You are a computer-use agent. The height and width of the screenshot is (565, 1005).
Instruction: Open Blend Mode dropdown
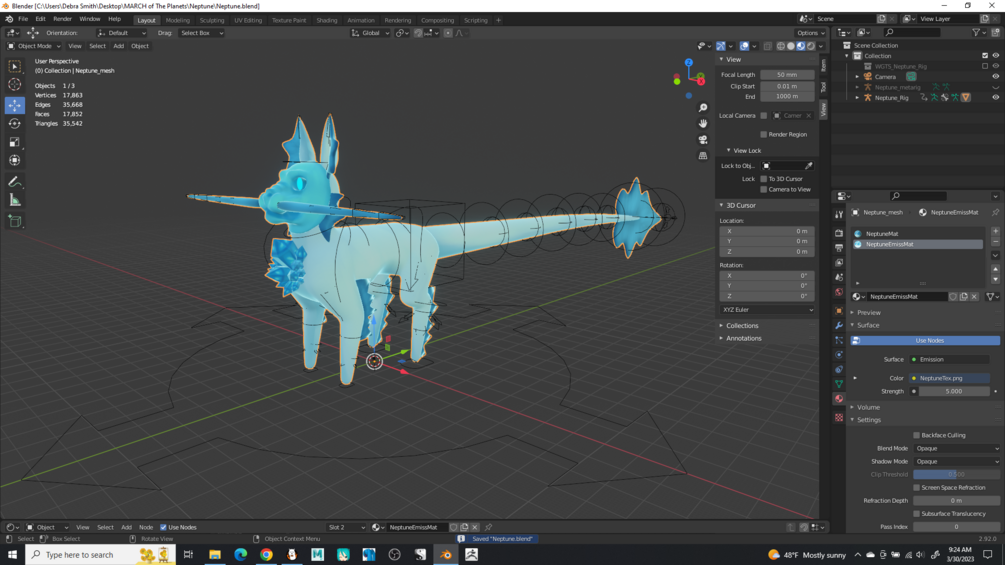point(956,448)
